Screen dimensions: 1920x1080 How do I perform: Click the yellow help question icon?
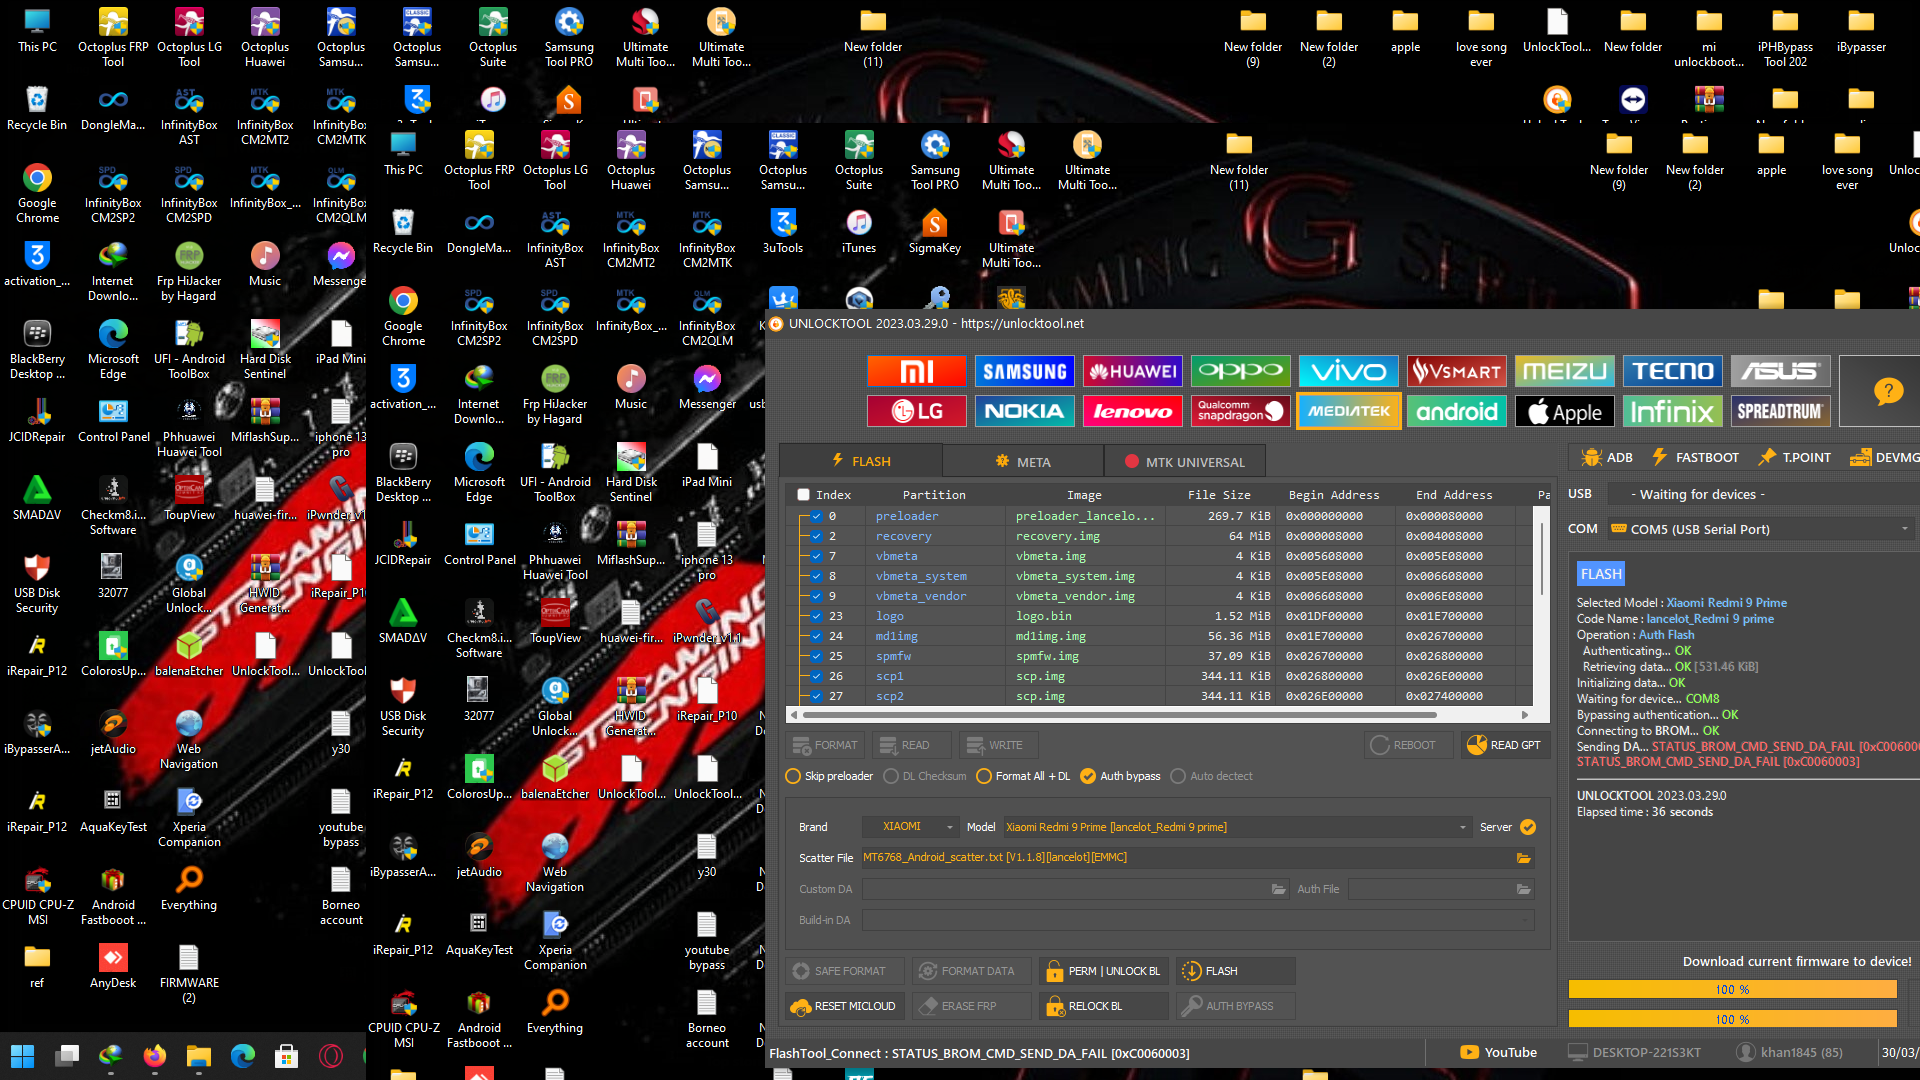[1888, 392]
